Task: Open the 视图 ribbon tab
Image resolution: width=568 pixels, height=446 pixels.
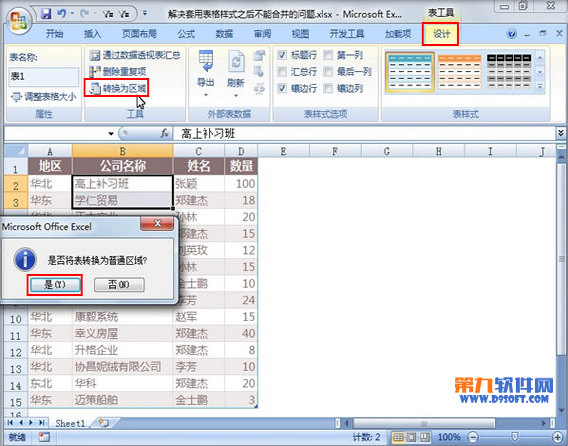Action: click(300, 34)
